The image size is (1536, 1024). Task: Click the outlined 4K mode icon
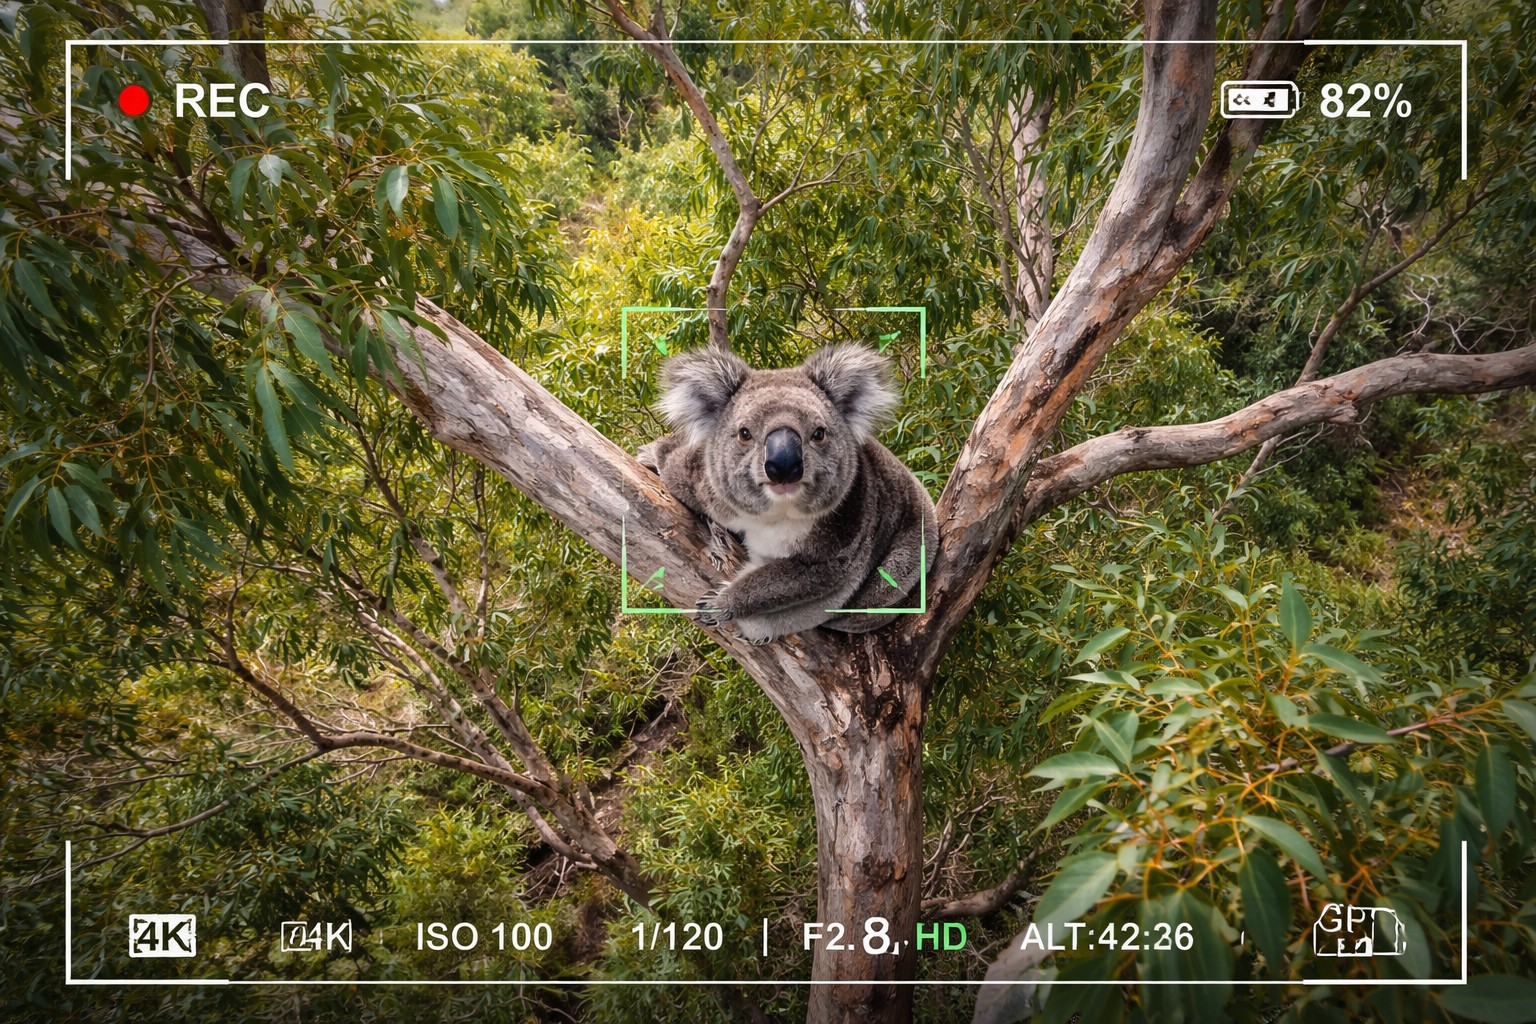click(x=317, y=937)
